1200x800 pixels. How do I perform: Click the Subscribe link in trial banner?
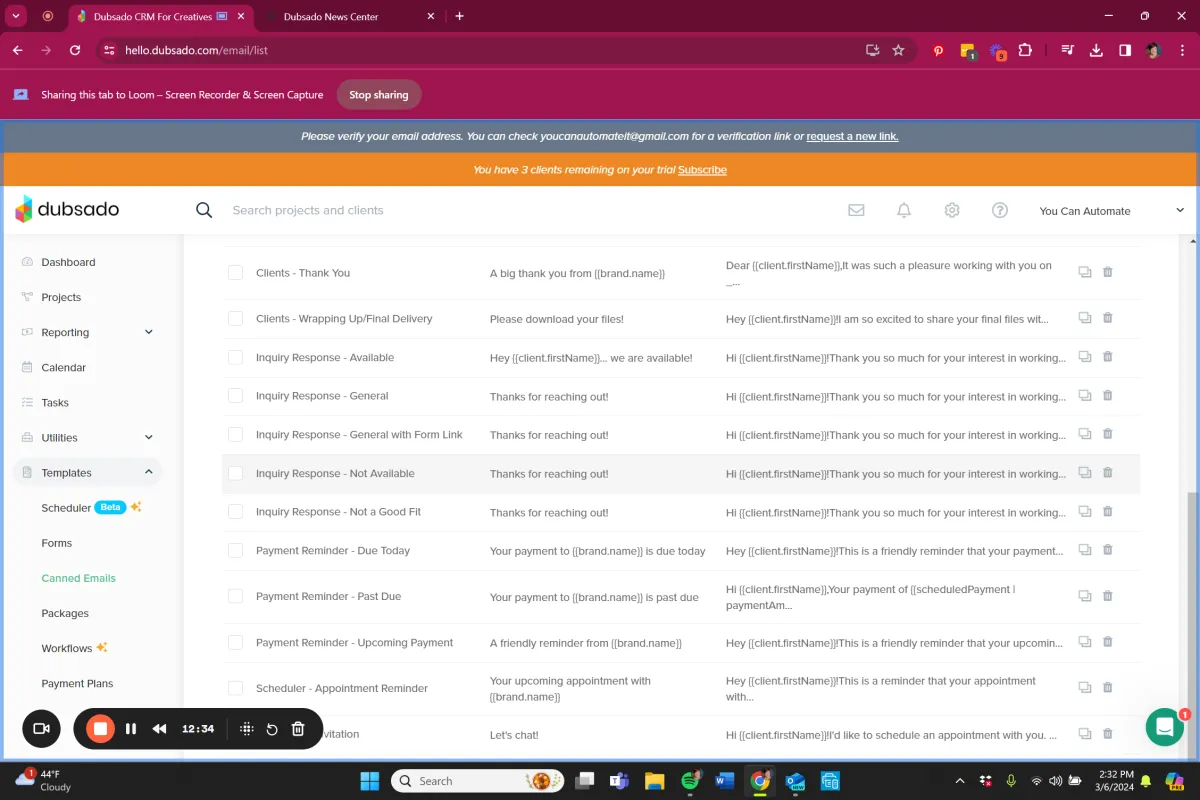click(702, 170)
